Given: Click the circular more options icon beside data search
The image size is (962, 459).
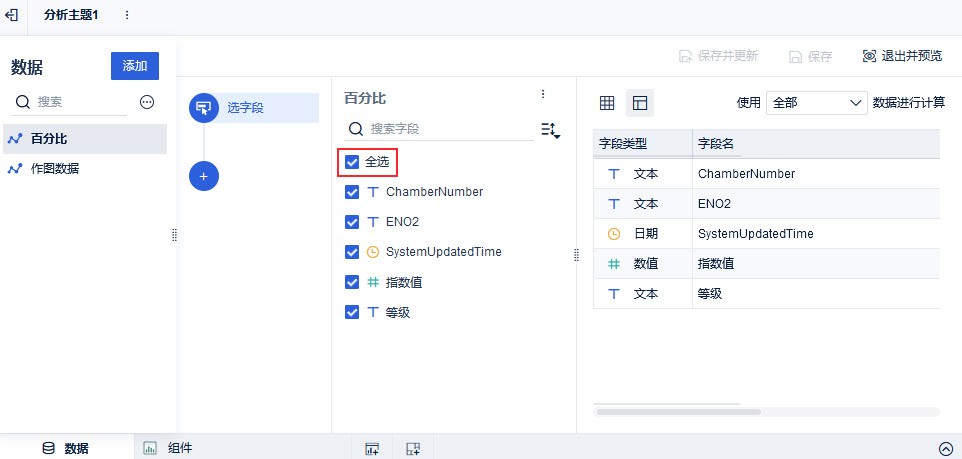Looking at the screenshot, I should 147,102.
